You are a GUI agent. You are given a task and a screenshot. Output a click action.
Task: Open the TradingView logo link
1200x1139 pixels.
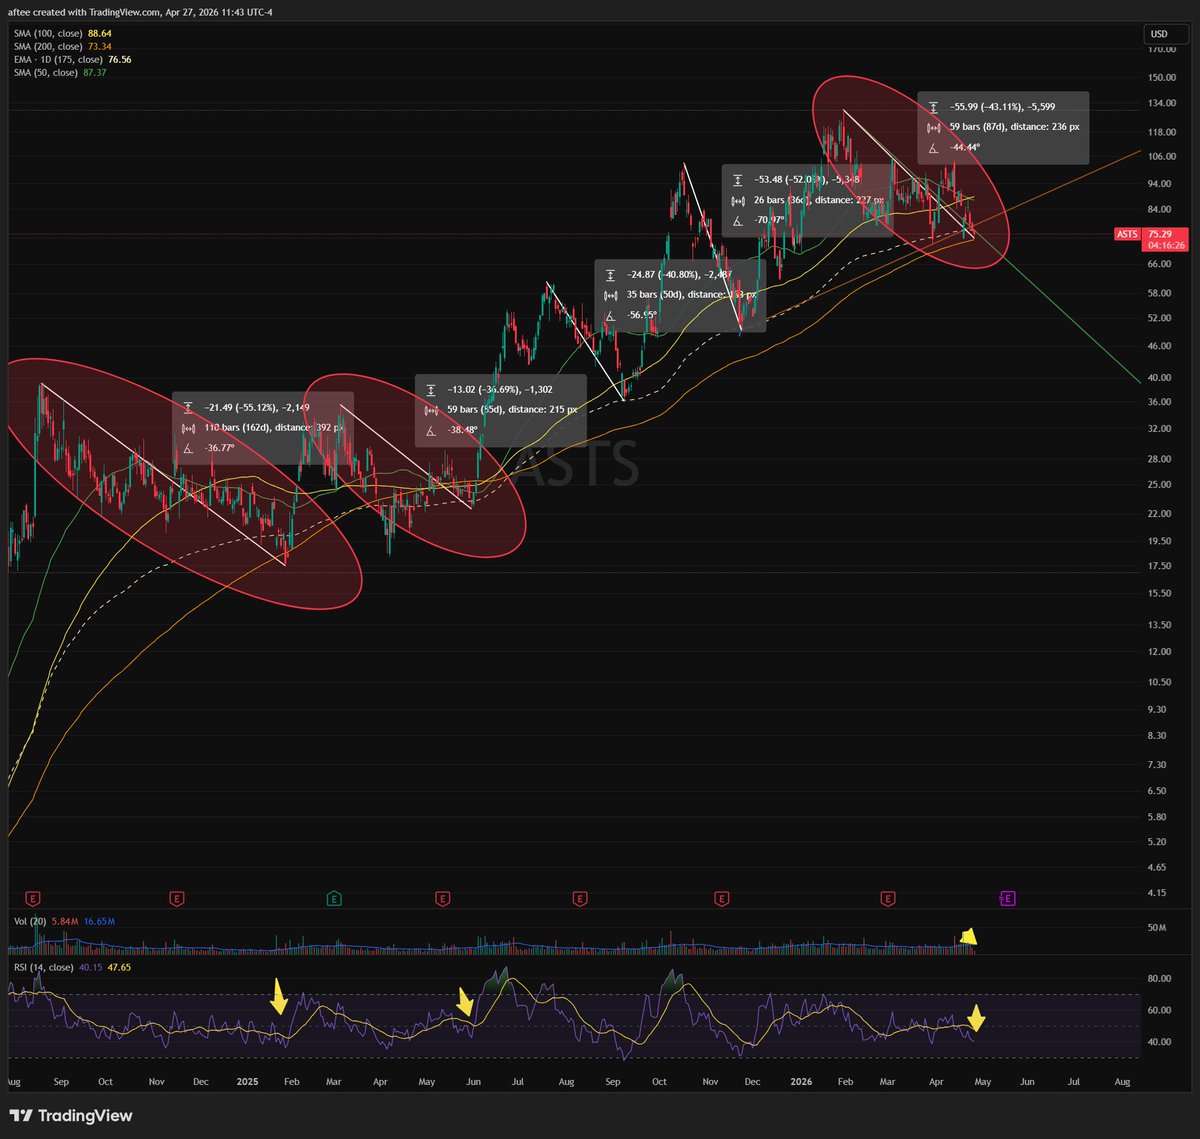71,1116
